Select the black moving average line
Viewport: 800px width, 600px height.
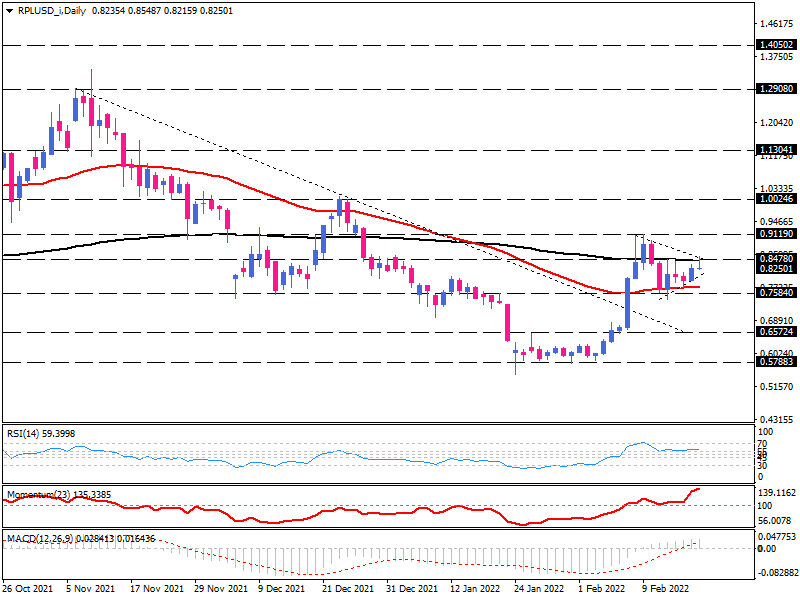200,236
